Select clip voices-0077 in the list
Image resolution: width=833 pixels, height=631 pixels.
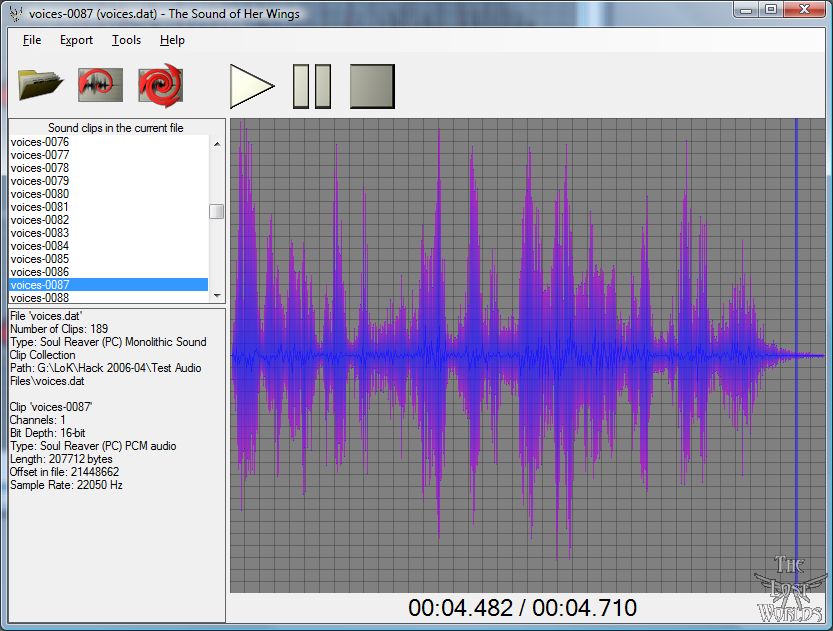point(108,155)
